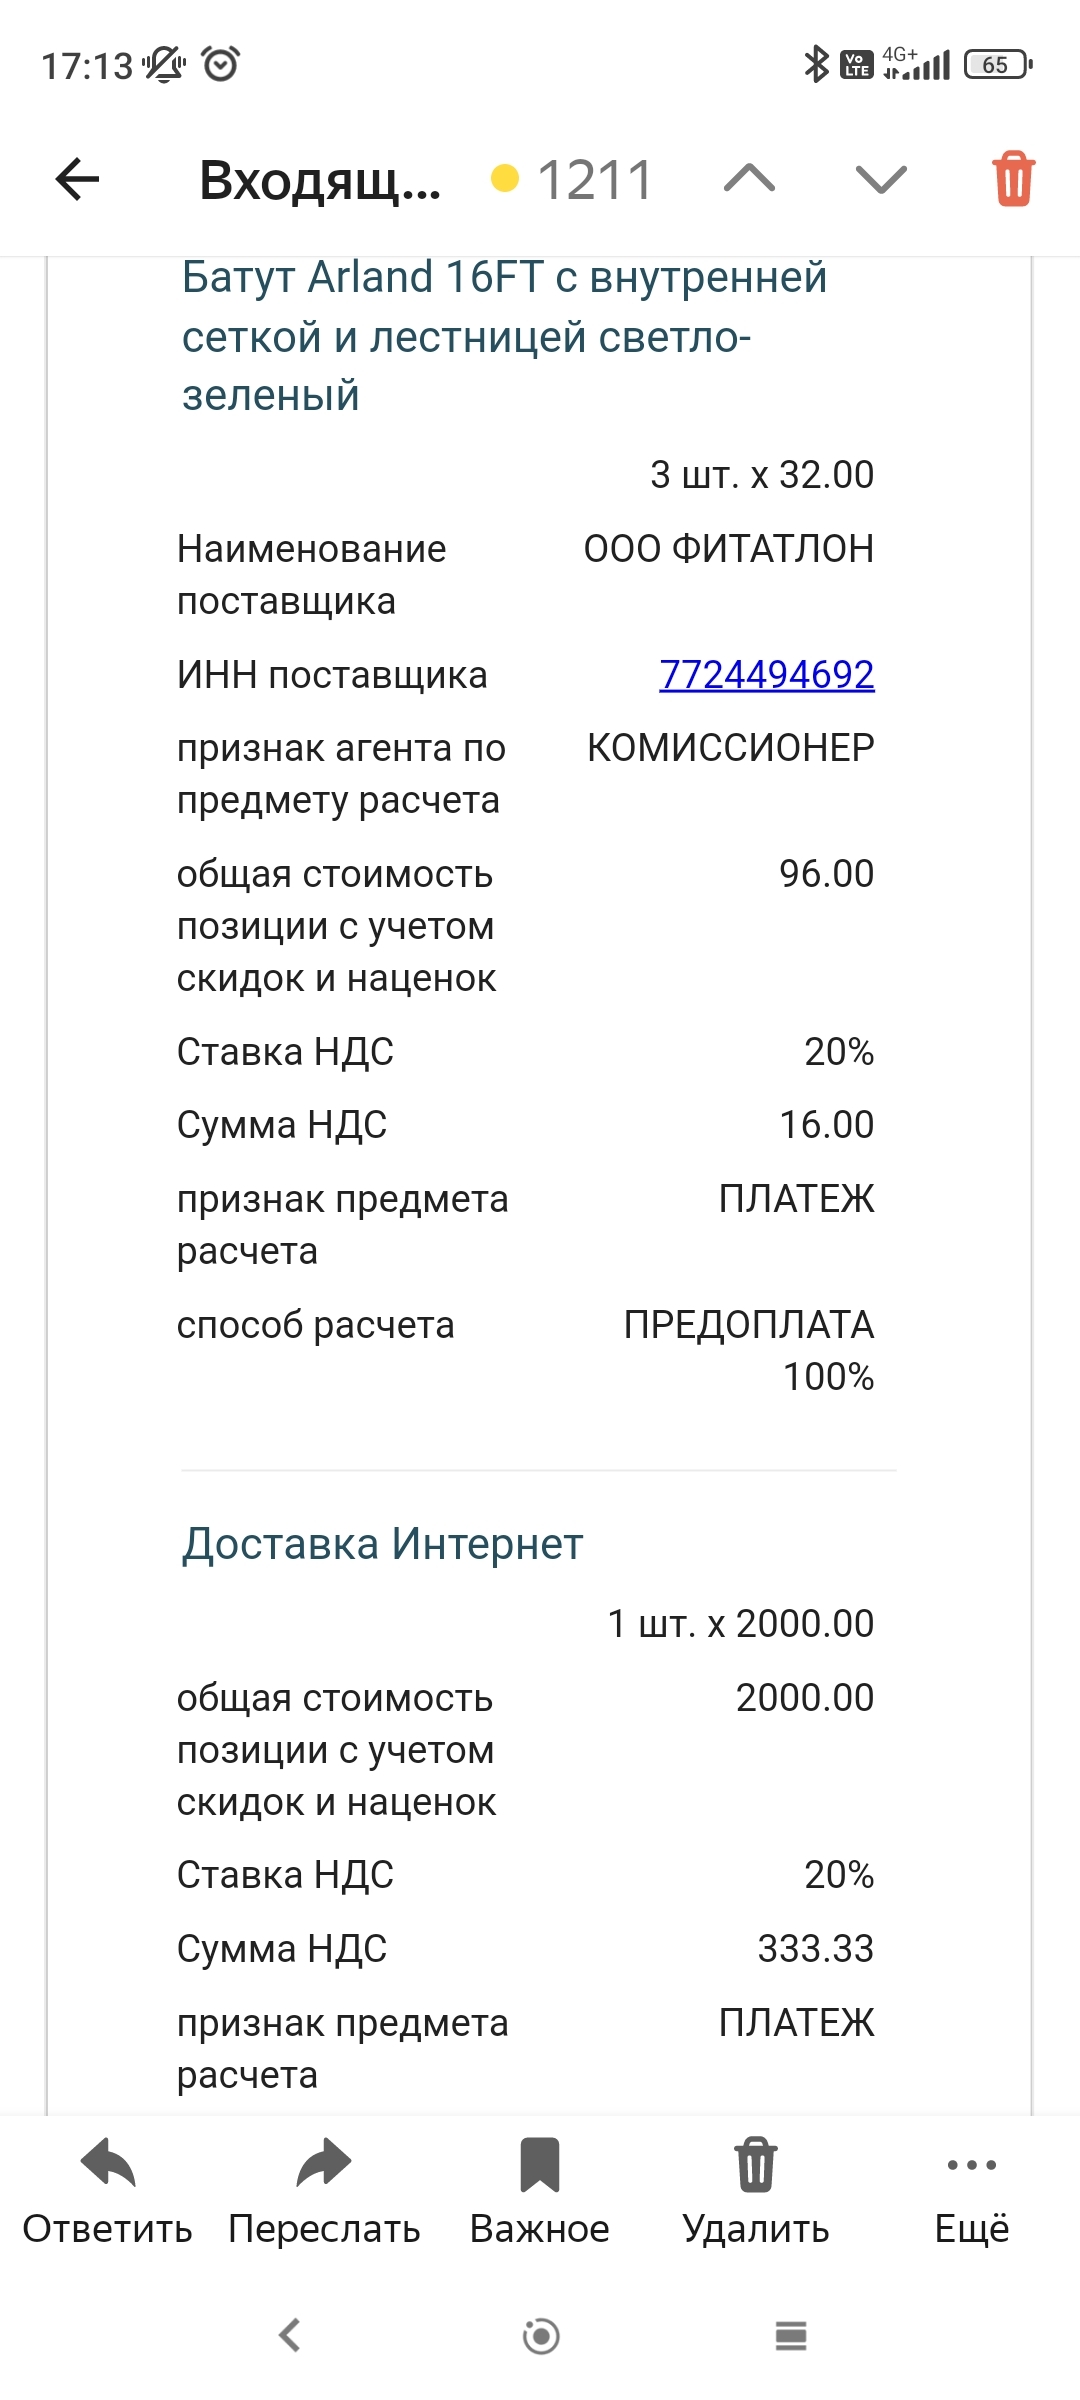
Task: Tap the yellow unread dot indicator
Action: pyautogui.click(x=506, y=179)
